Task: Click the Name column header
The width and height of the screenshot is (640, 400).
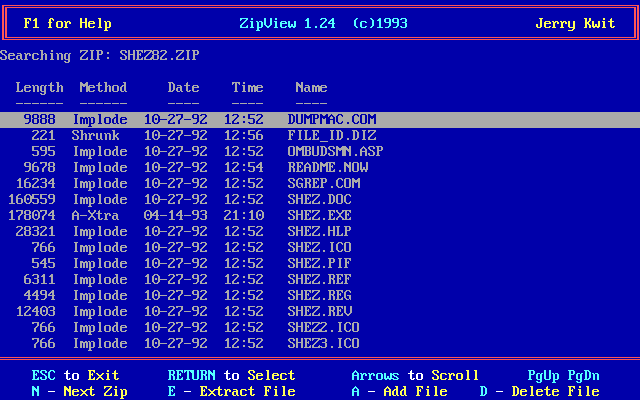Action: coord(311,88)
